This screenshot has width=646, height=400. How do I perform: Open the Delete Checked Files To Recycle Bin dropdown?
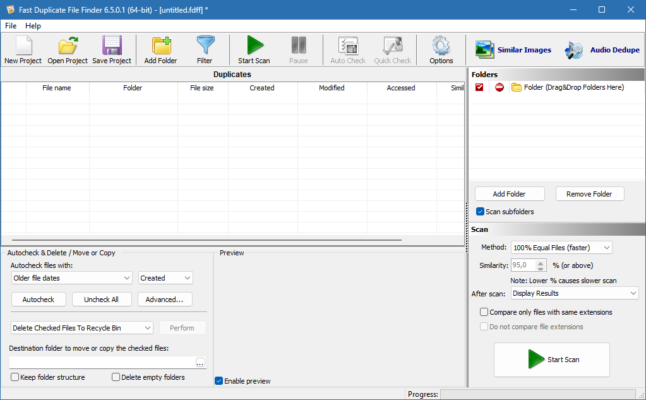pos(82,328)
